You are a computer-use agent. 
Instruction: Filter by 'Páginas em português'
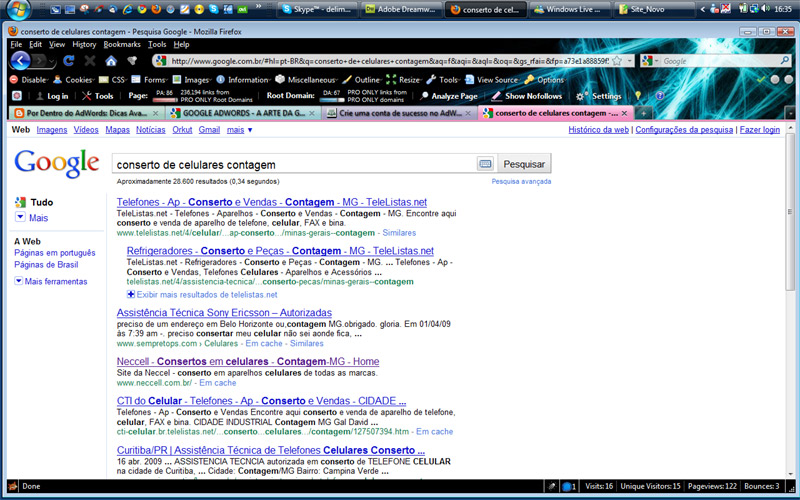pyautogui.click(x=55, y=253)
